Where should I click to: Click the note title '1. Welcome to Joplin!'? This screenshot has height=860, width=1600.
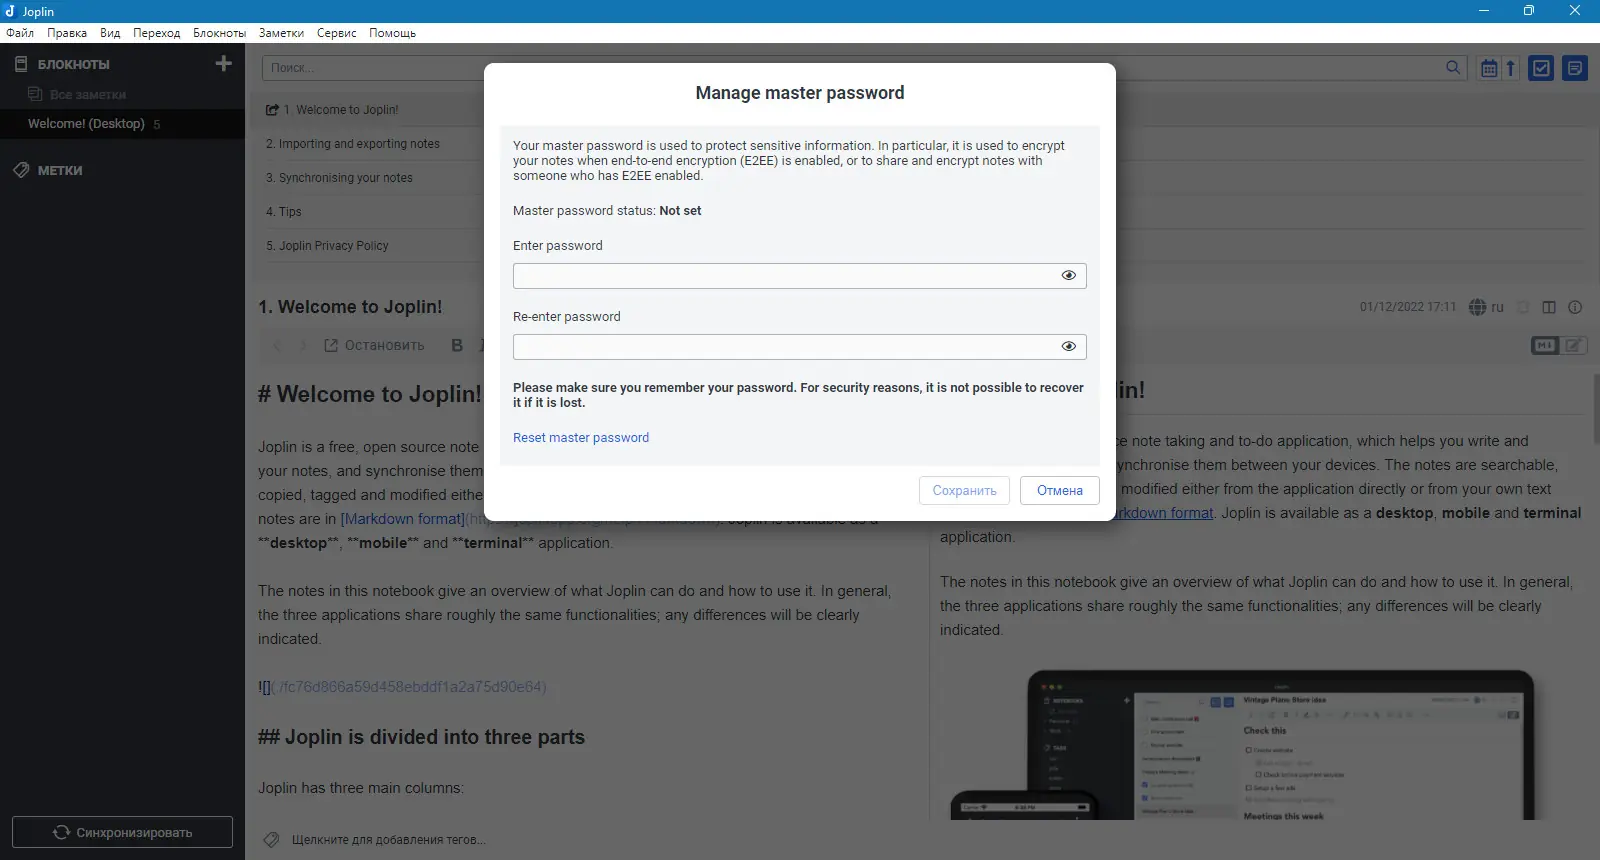350,307
